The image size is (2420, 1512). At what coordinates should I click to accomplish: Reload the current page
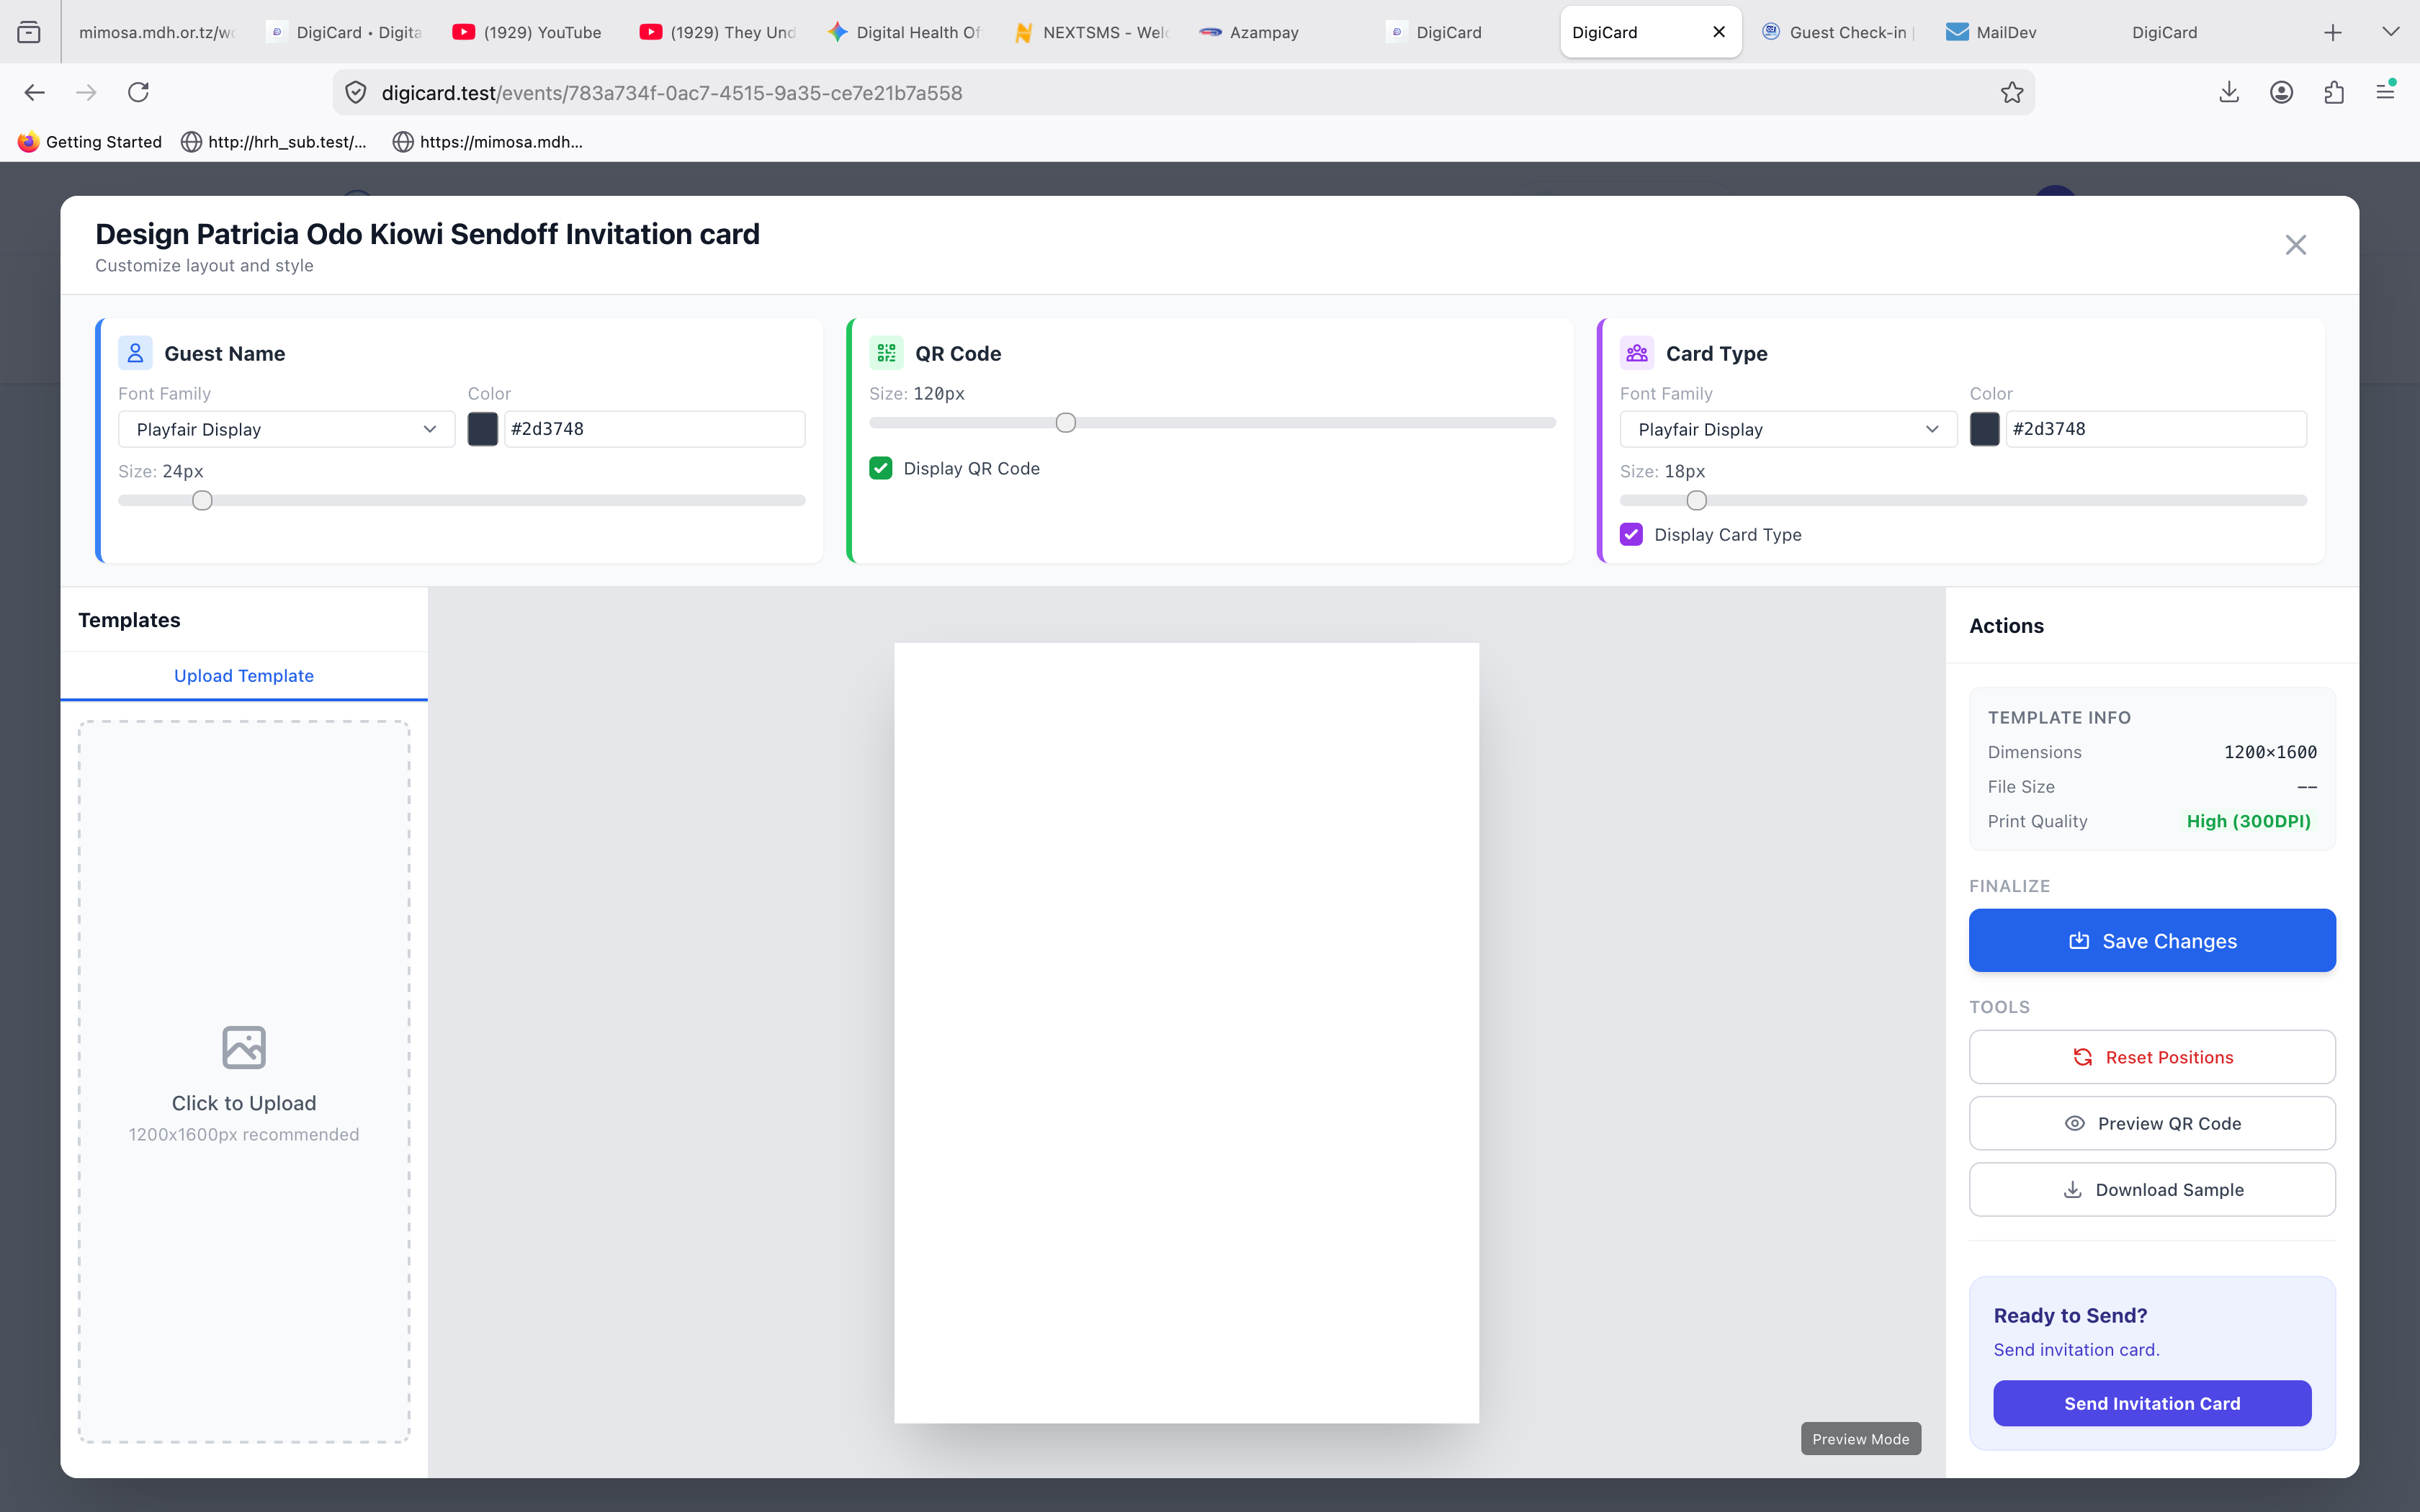139,93
